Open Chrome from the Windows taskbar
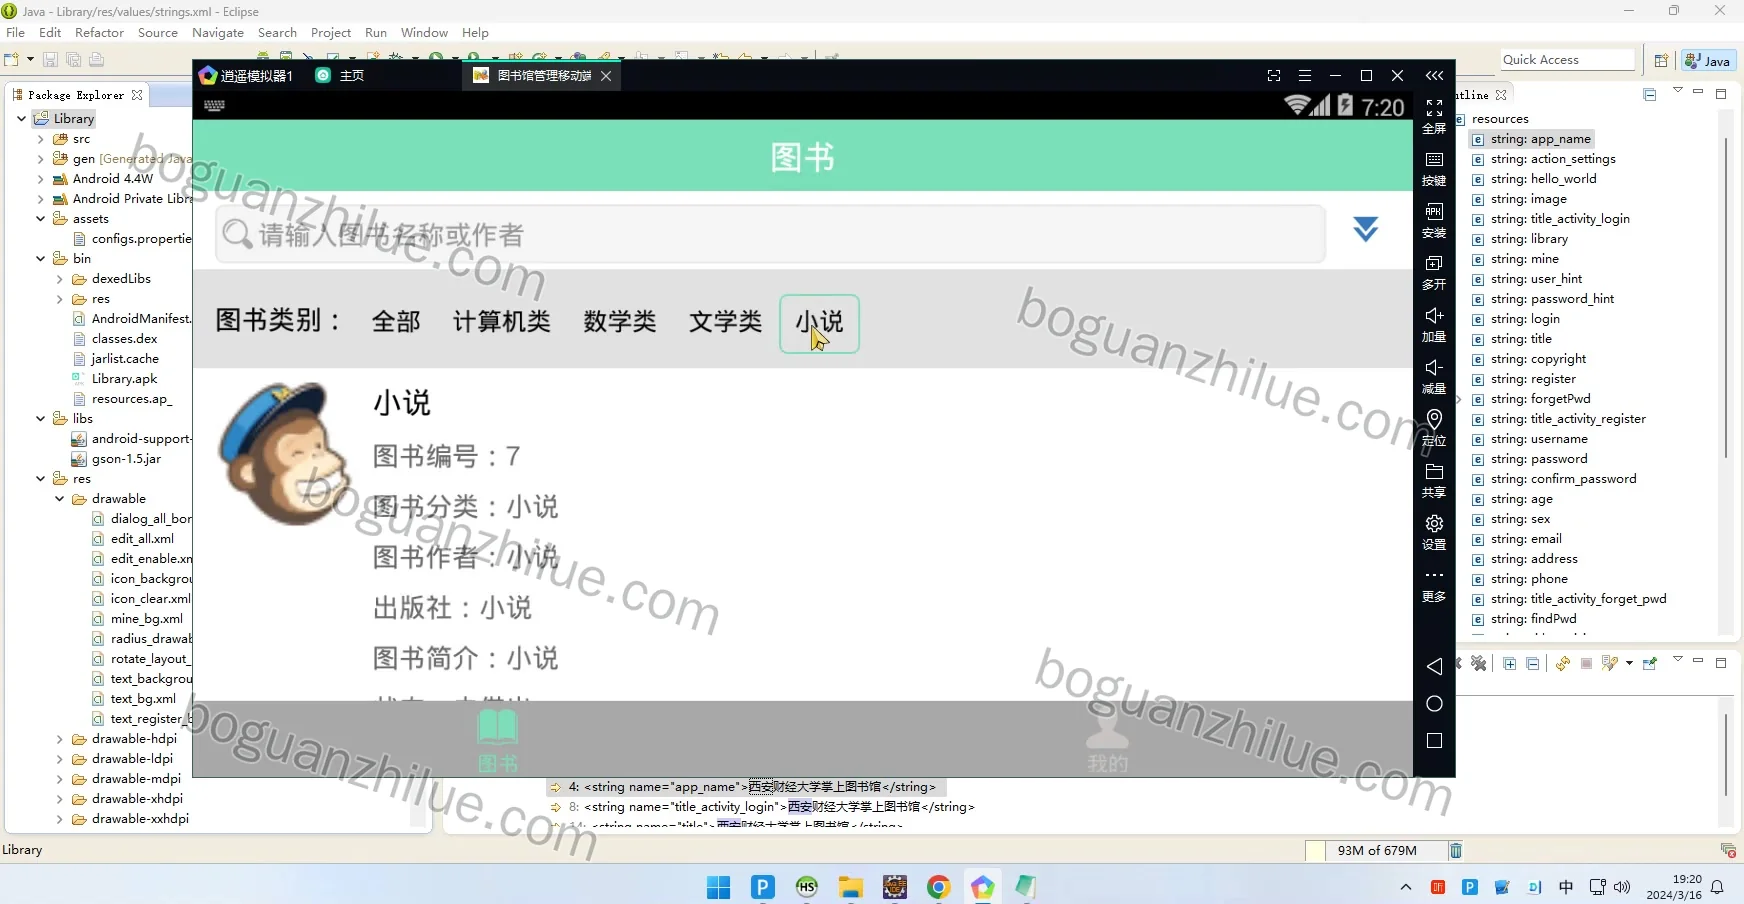1744x904 pixels. pos(938,887)
